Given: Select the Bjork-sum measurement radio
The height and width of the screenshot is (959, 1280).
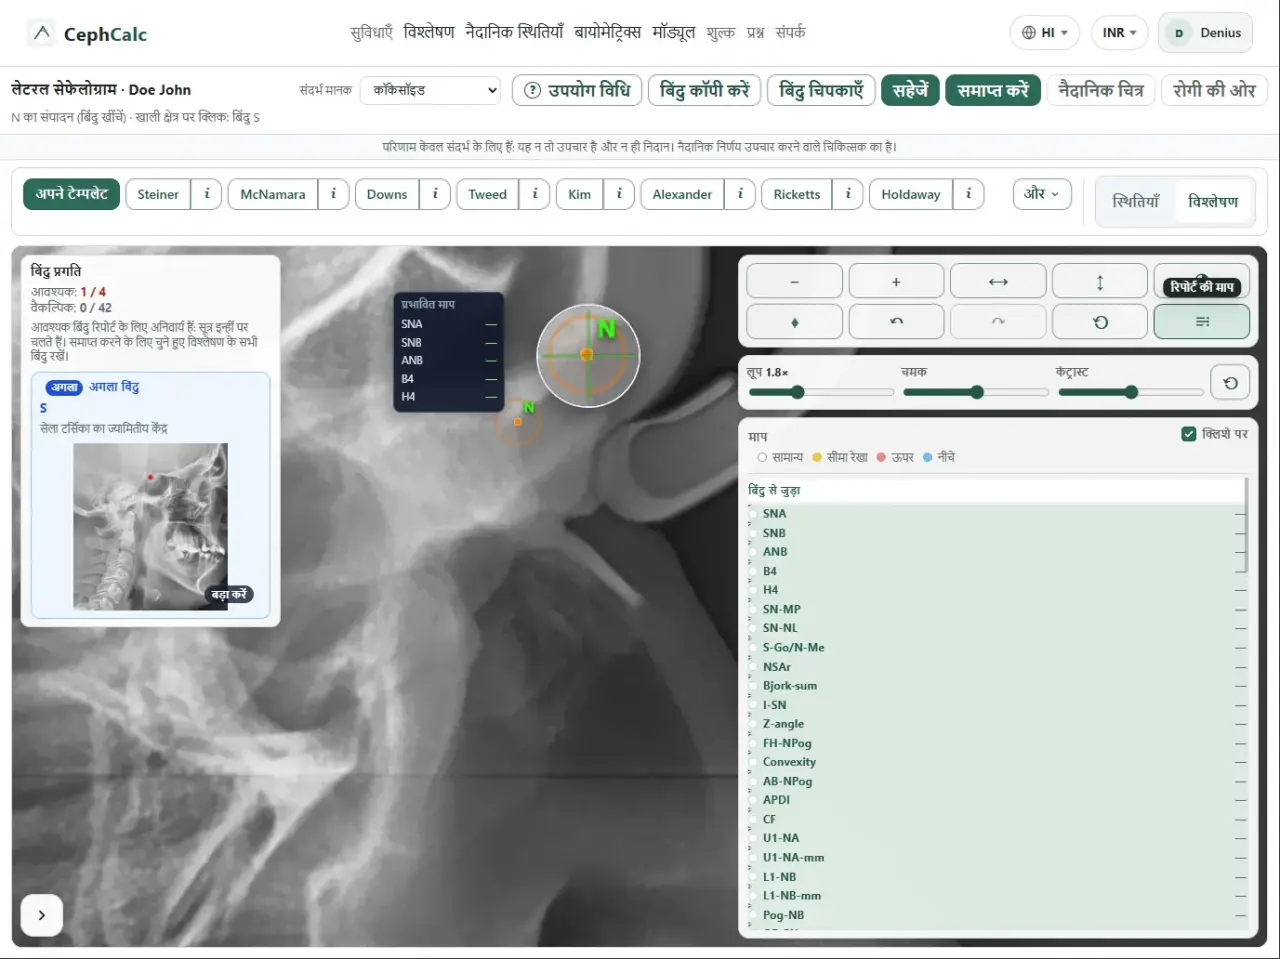Looking at the screenshot, I should pyautogui.click(x=754, y=686).
